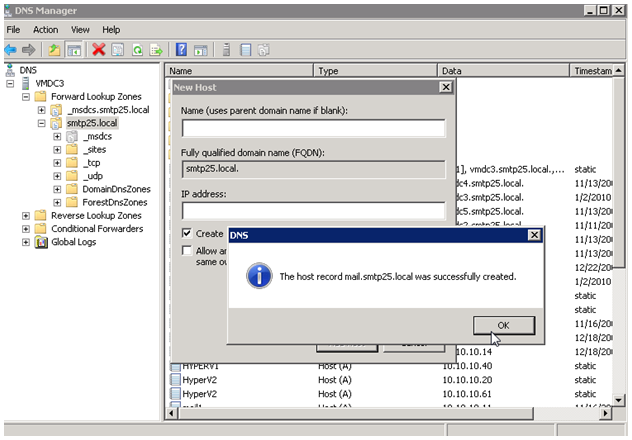Click the red X Delete icon

coord(99,50)
